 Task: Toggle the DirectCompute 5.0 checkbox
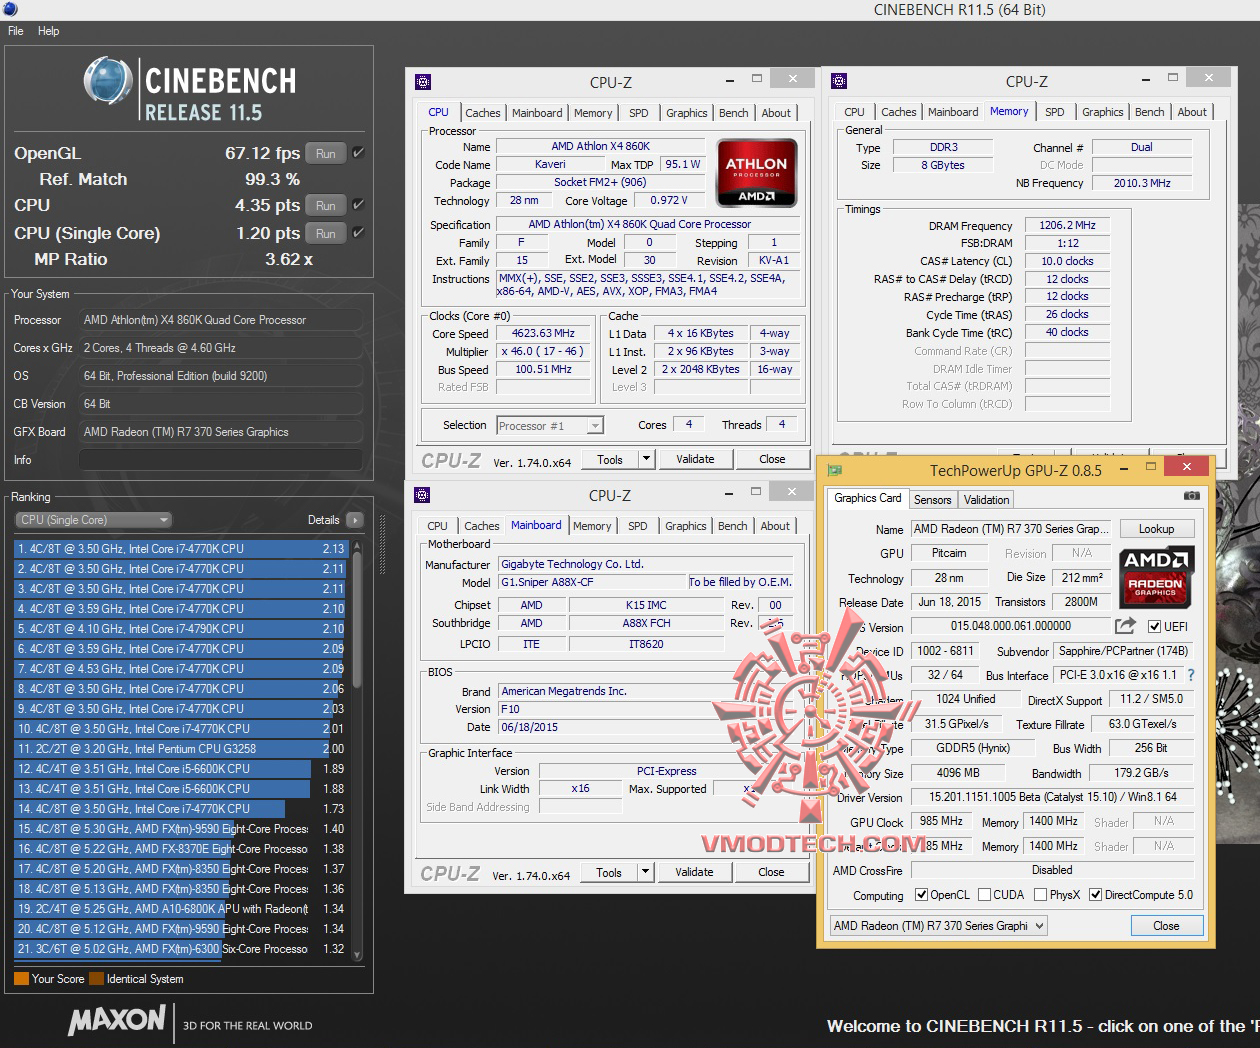1096,895
